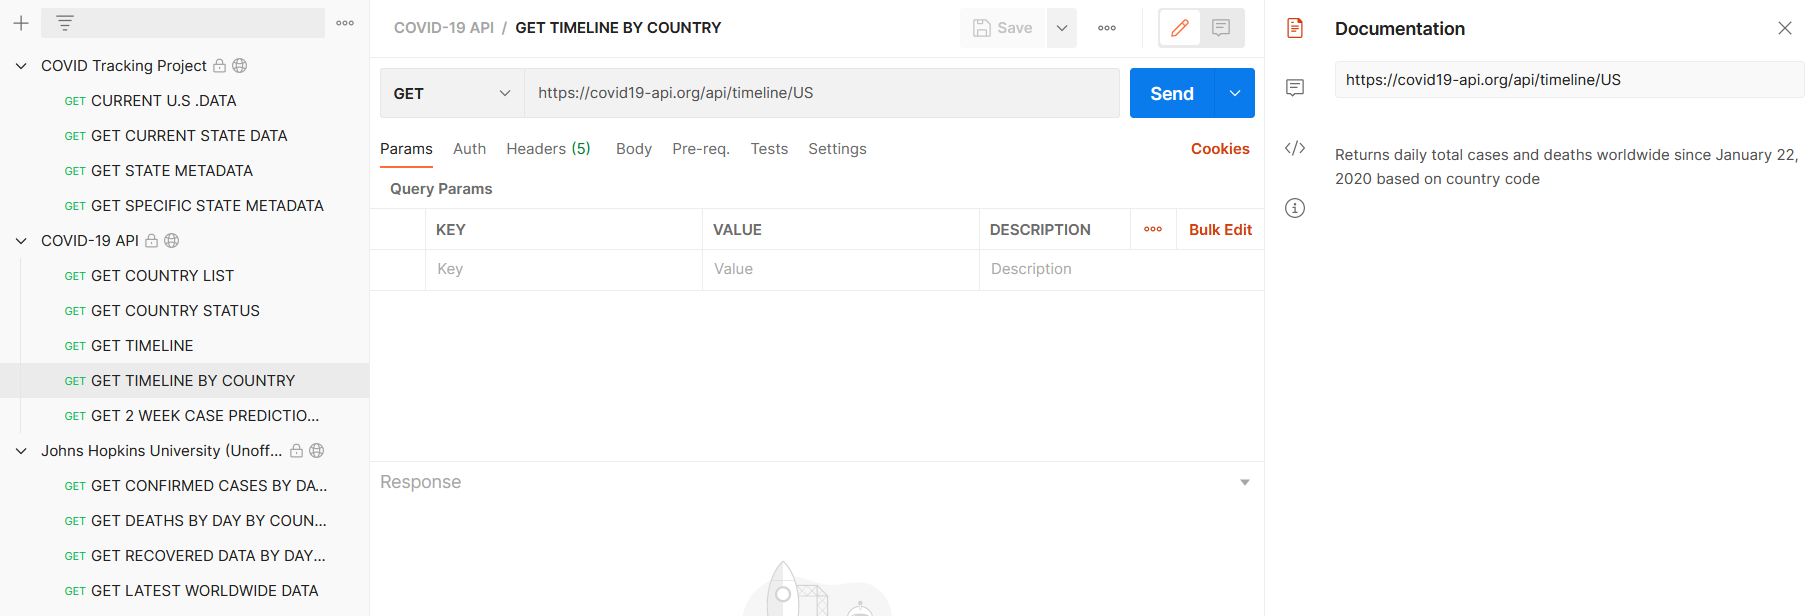Open Code snippet icon in right sidebar
1806x616 pixels.
(x=1295, y=148)
